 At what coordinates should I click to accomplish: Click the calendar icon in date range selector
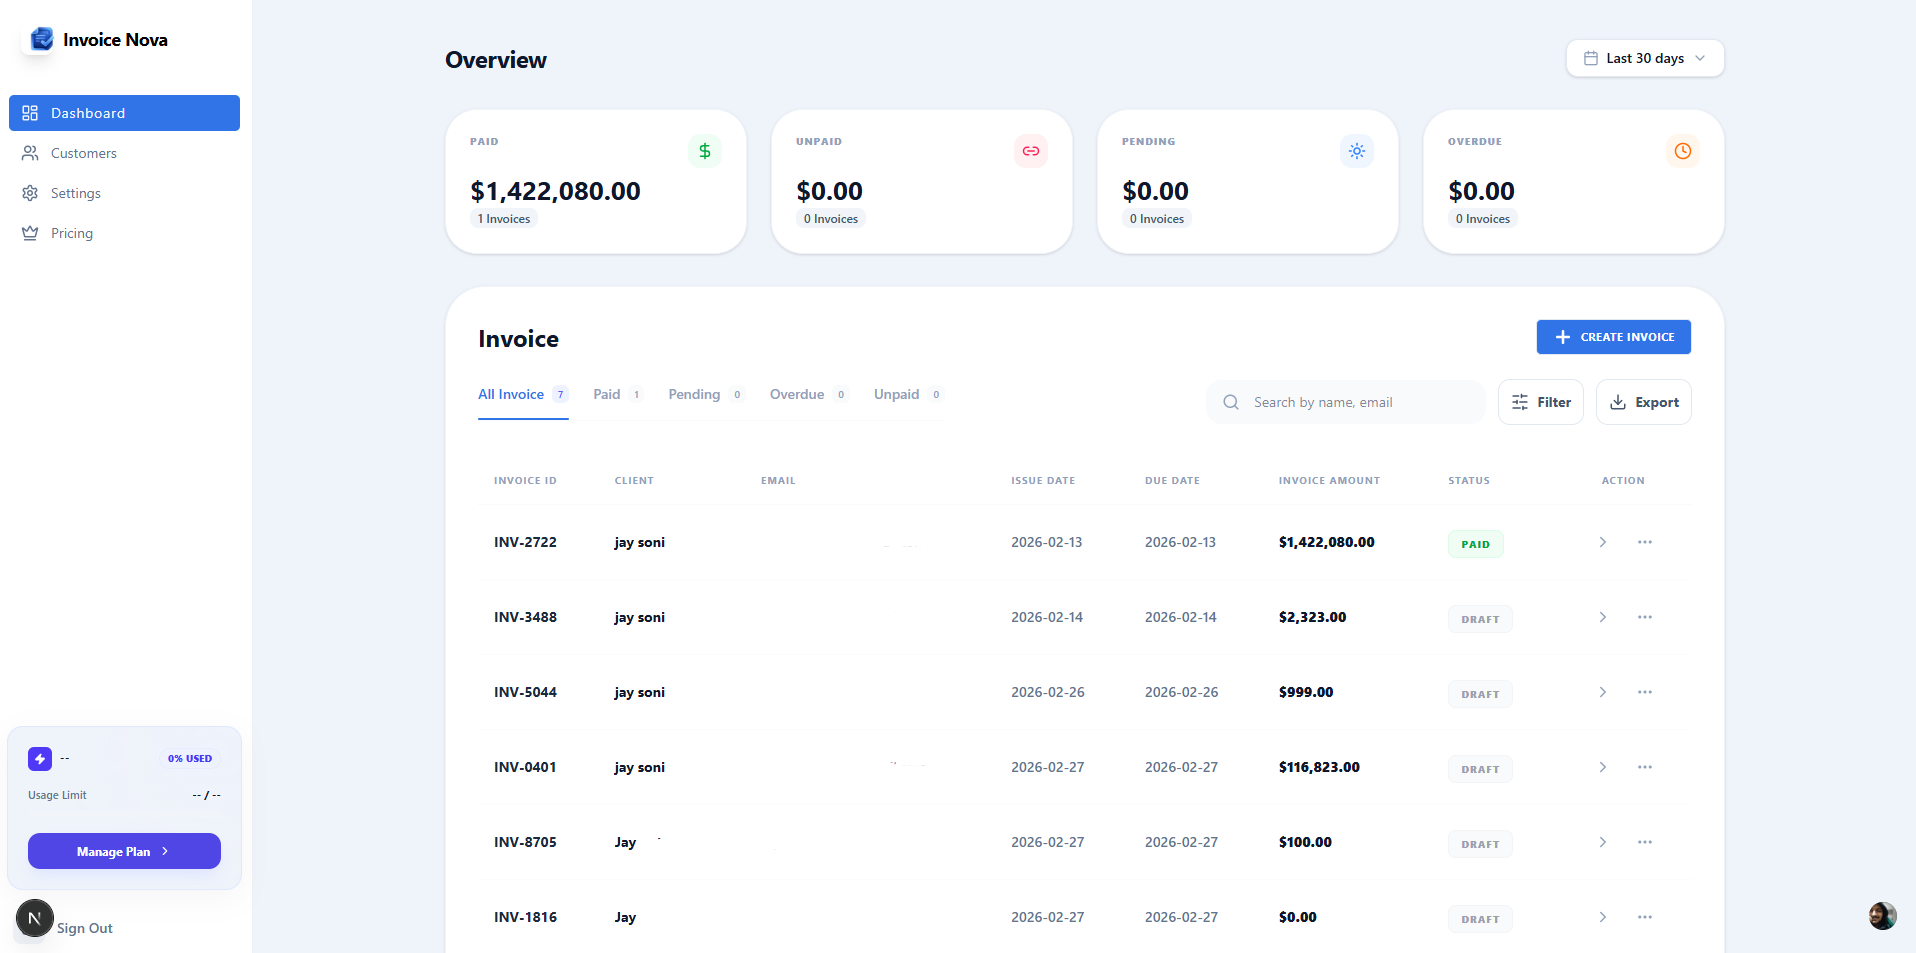[1591, 58]
